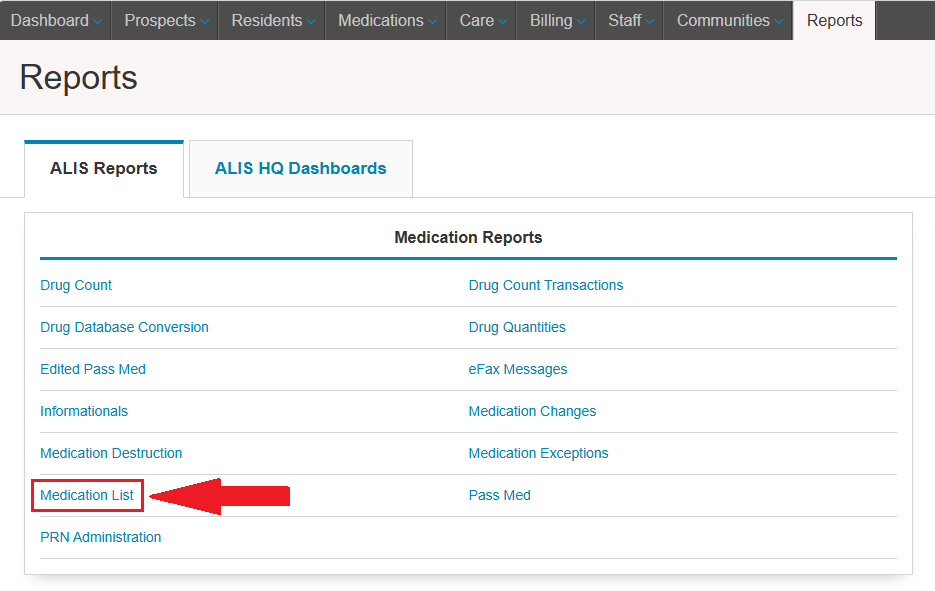Open the Pass Med report
The image size is (935, 591).
[499, 496]
